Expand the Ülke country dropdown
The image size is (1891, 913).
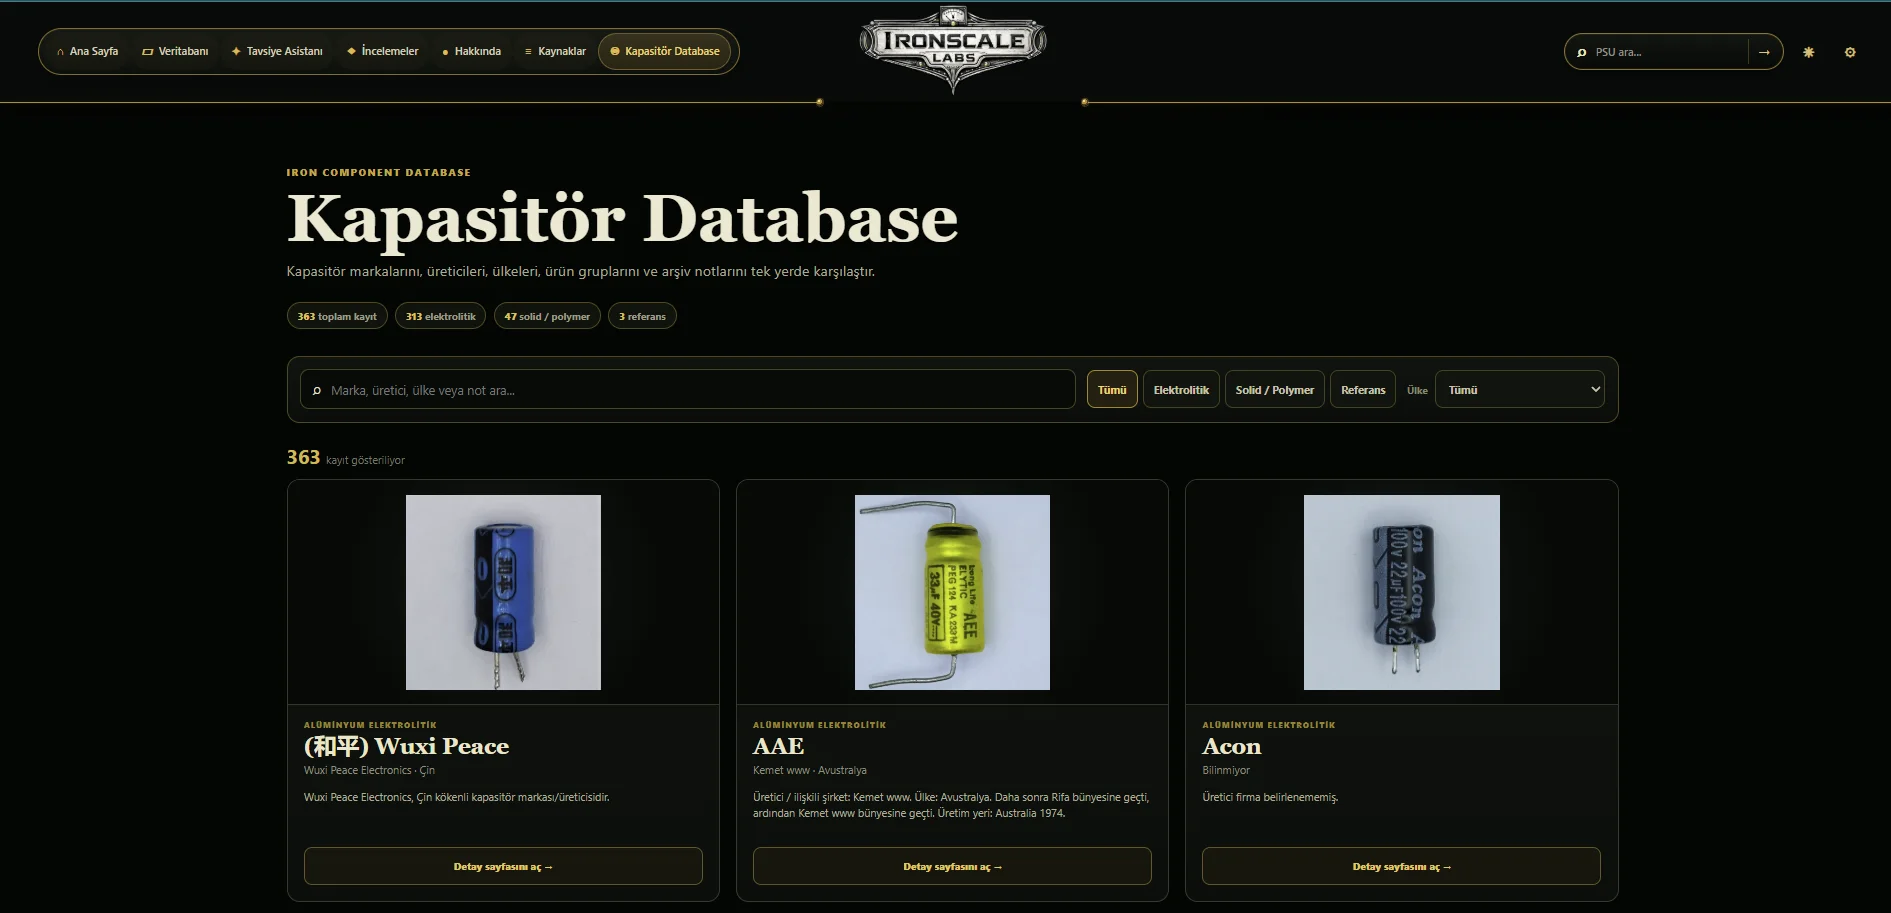point(1520,390)
